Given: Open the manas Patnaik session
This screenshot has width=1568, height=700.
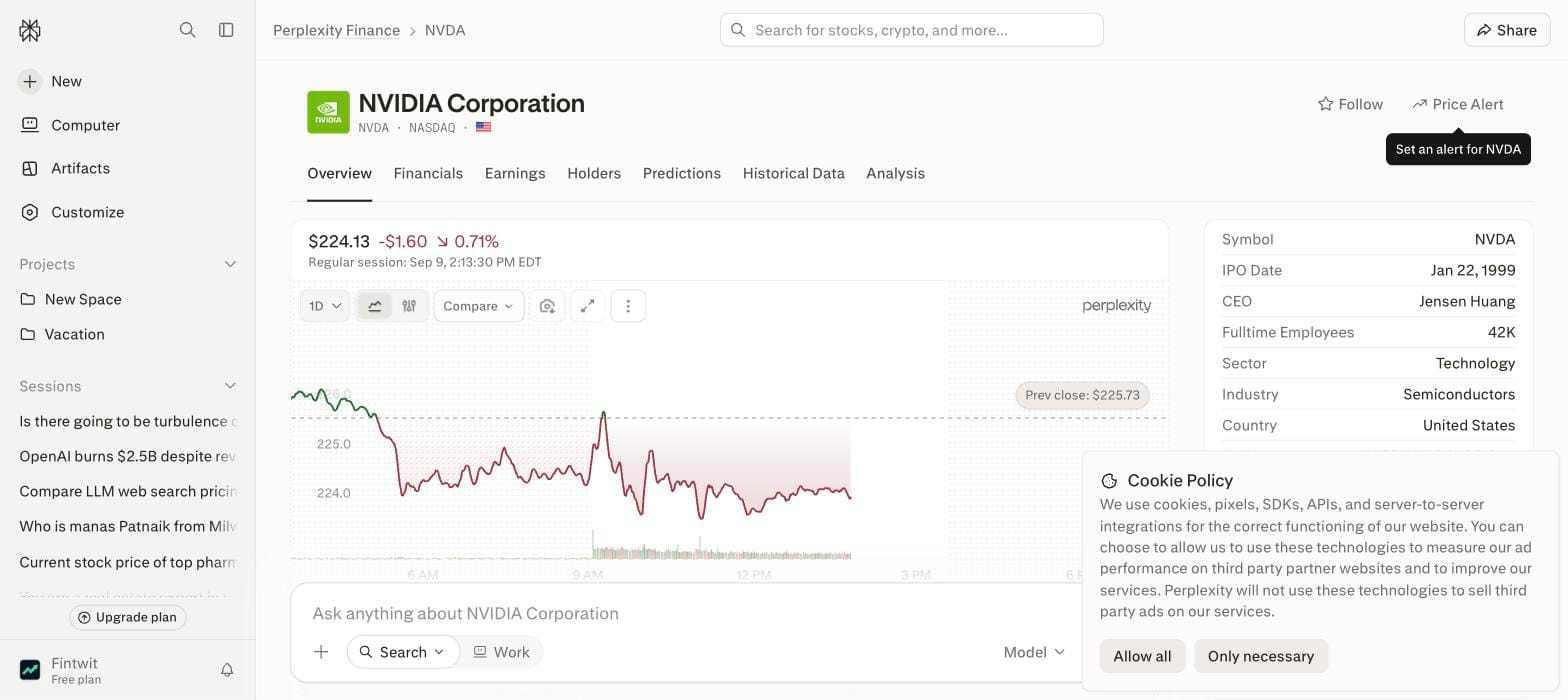Looking at the screenshot, I should click(x=127, y=526).
